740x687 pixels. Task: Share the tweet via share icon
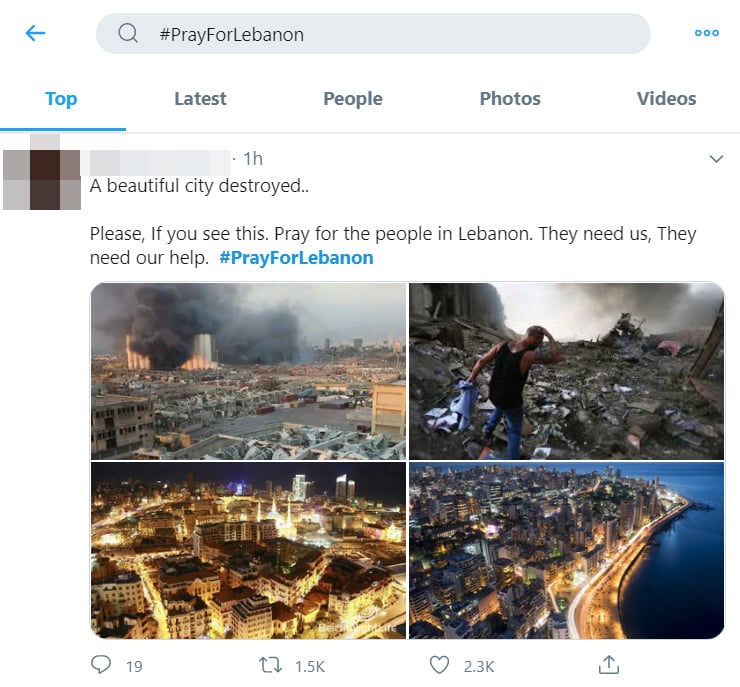(x=608, y=664)
